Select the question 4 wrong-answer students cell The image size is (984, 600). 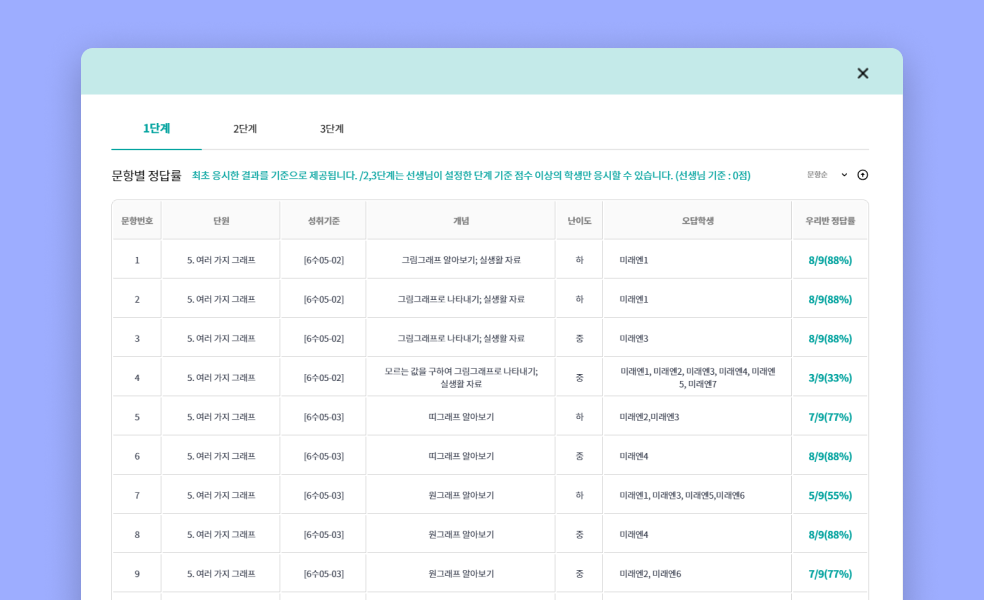tap(697, 377)
